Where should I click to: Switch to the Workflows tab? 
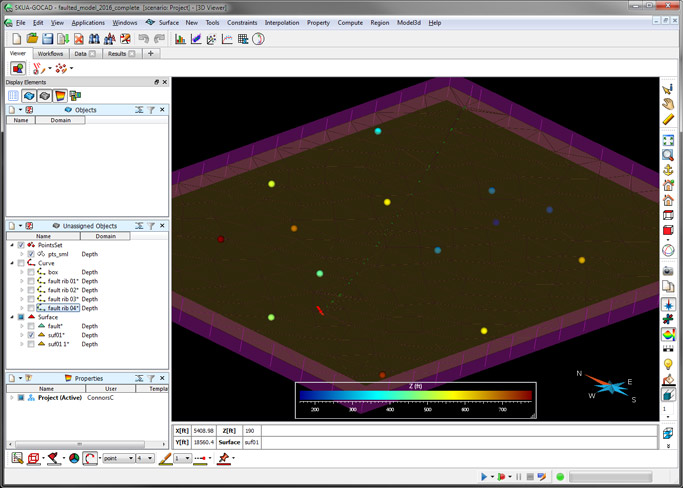[50, 54]
